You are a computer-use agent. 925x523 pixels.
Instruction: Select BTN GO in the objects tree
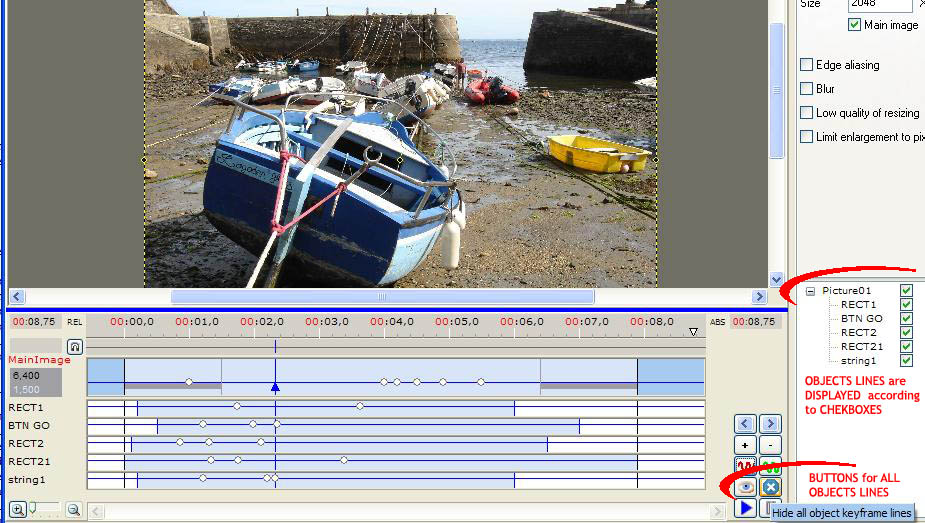[x=861, y=319]
